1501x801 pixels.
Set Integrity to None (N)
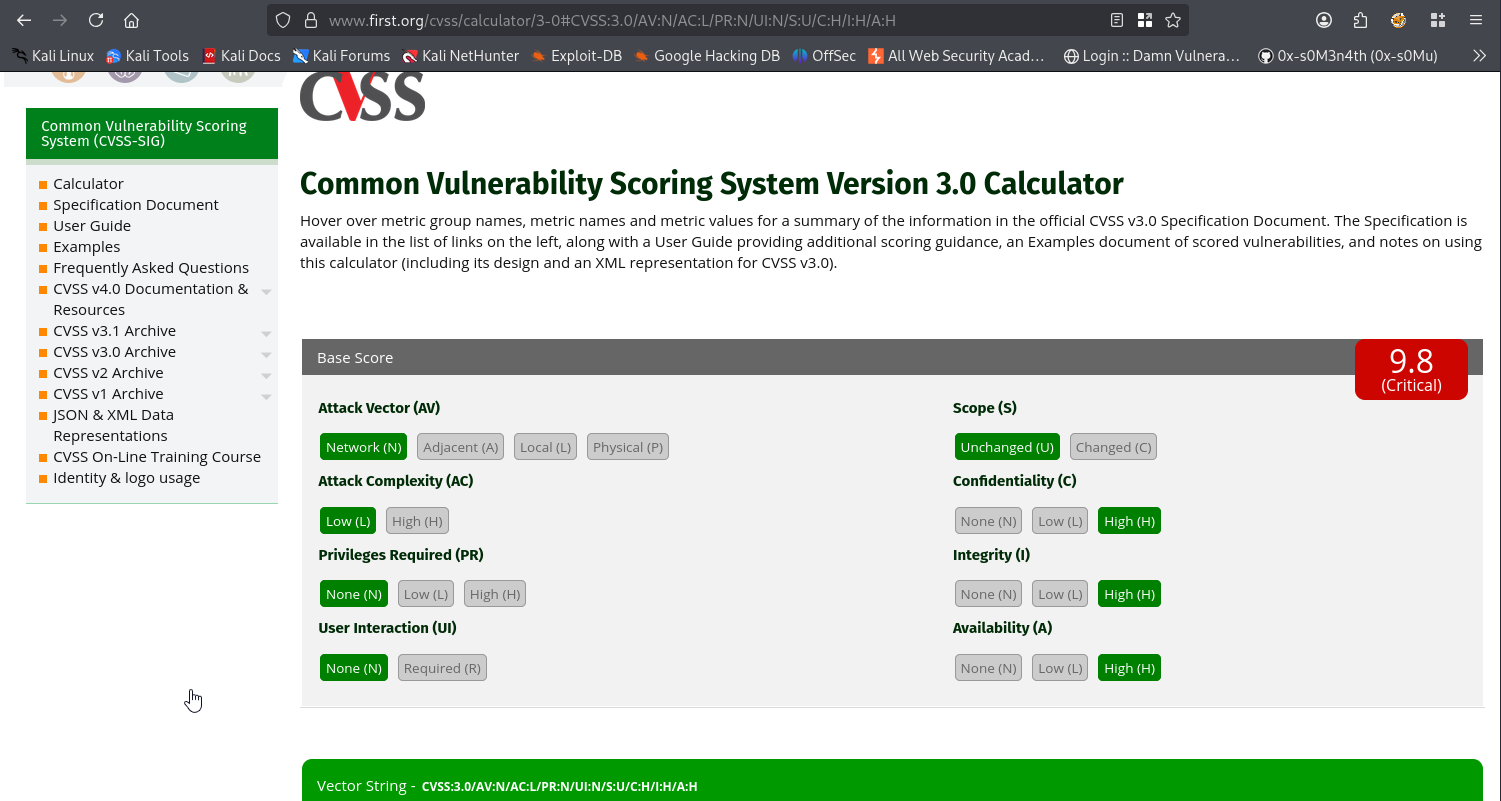[988, 594]
